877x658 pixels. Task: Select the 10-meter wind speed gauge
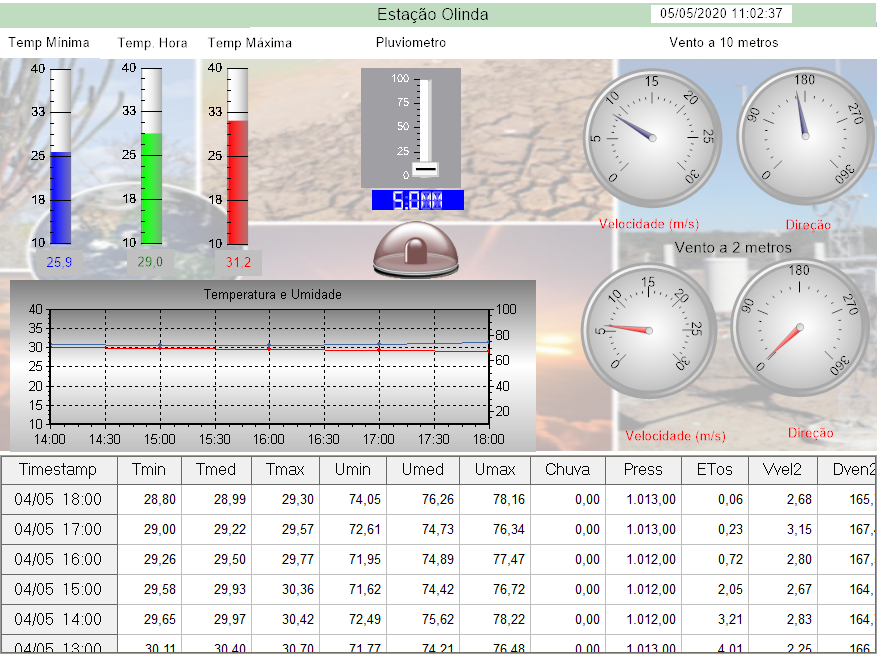point(652,137)
